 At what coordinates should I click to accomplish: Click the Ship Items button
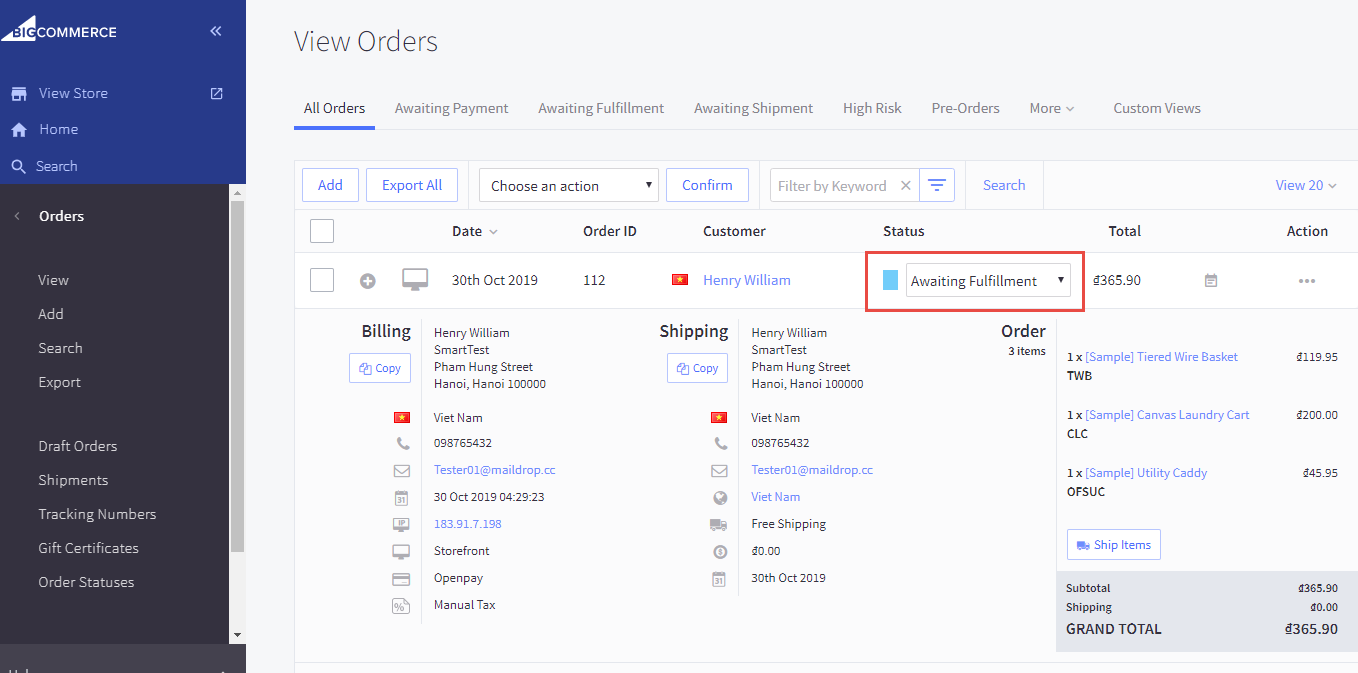(1114, 545)
